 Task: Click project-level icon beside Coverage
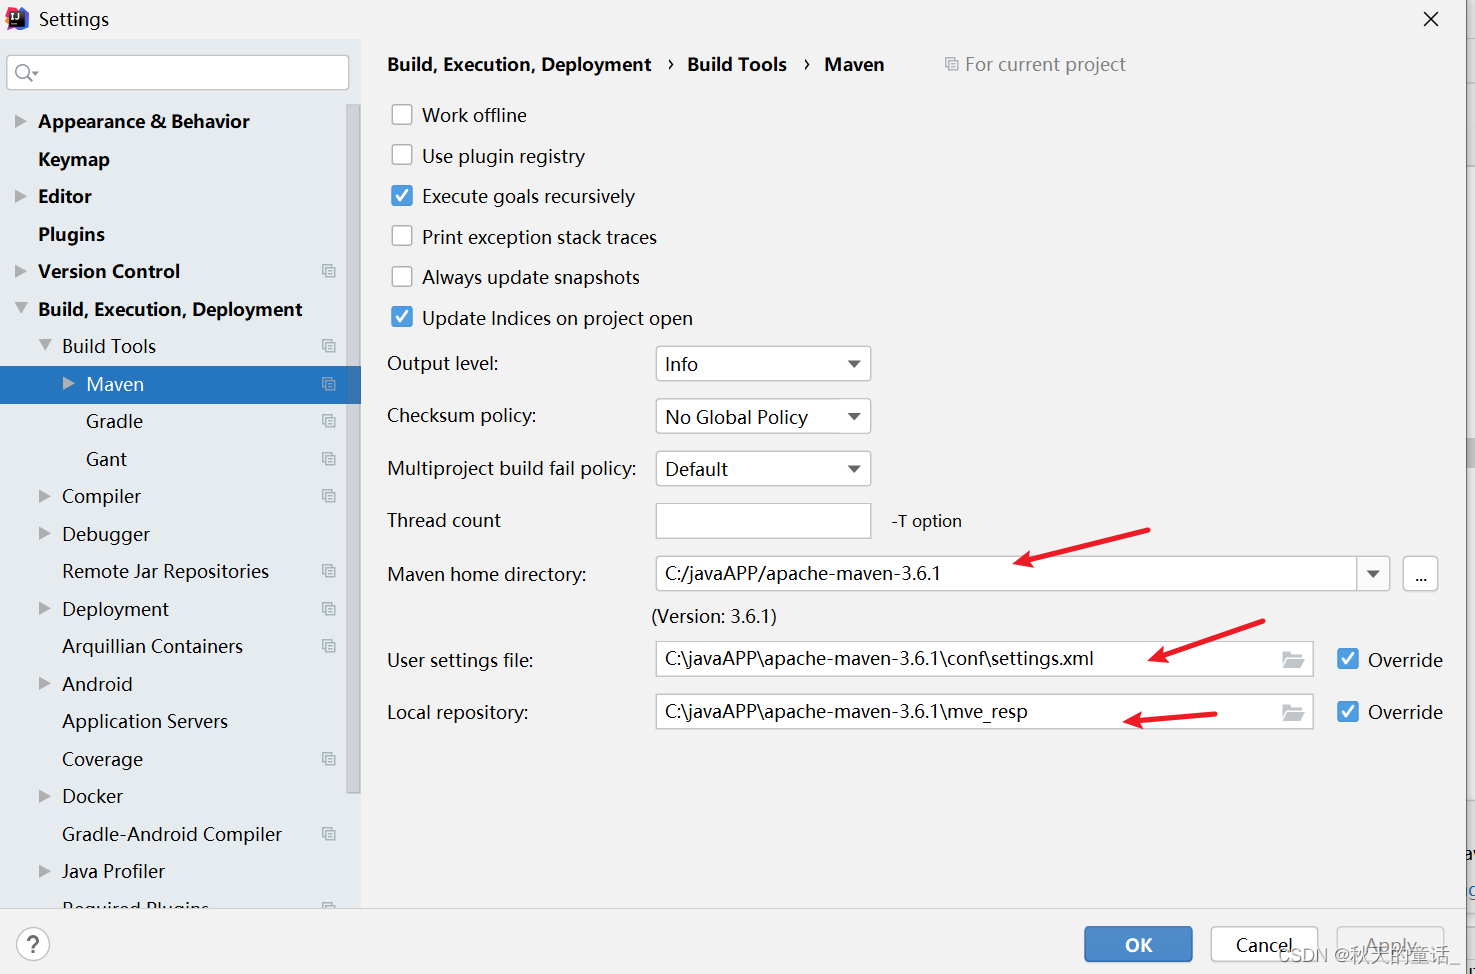tap(328, 759)
